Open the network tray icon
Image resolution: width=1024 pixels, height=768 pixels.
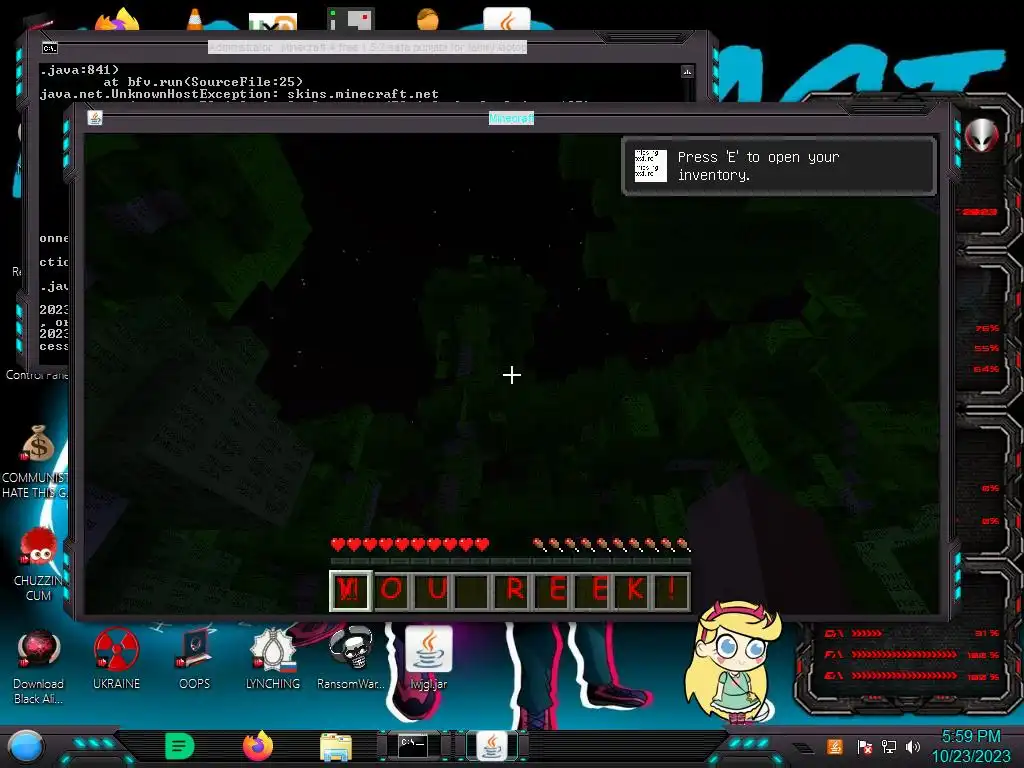[x=889, y=746]
